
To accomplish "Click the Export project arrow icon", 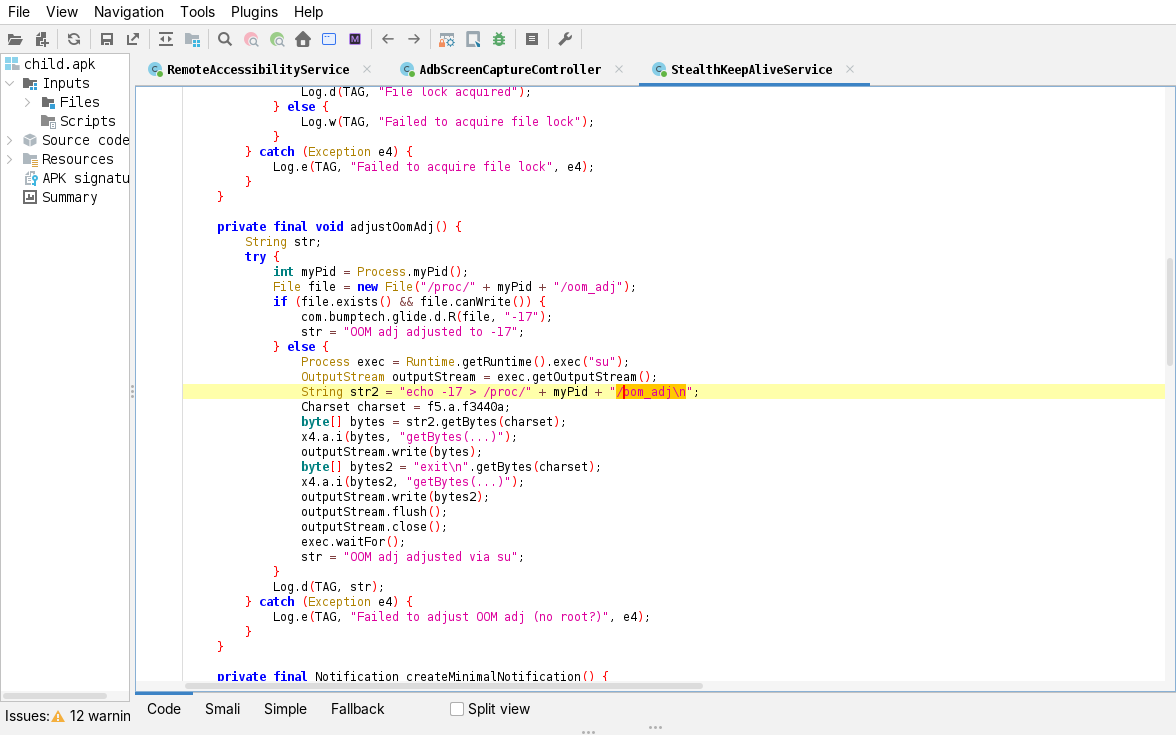I will (x=133, y=40).
